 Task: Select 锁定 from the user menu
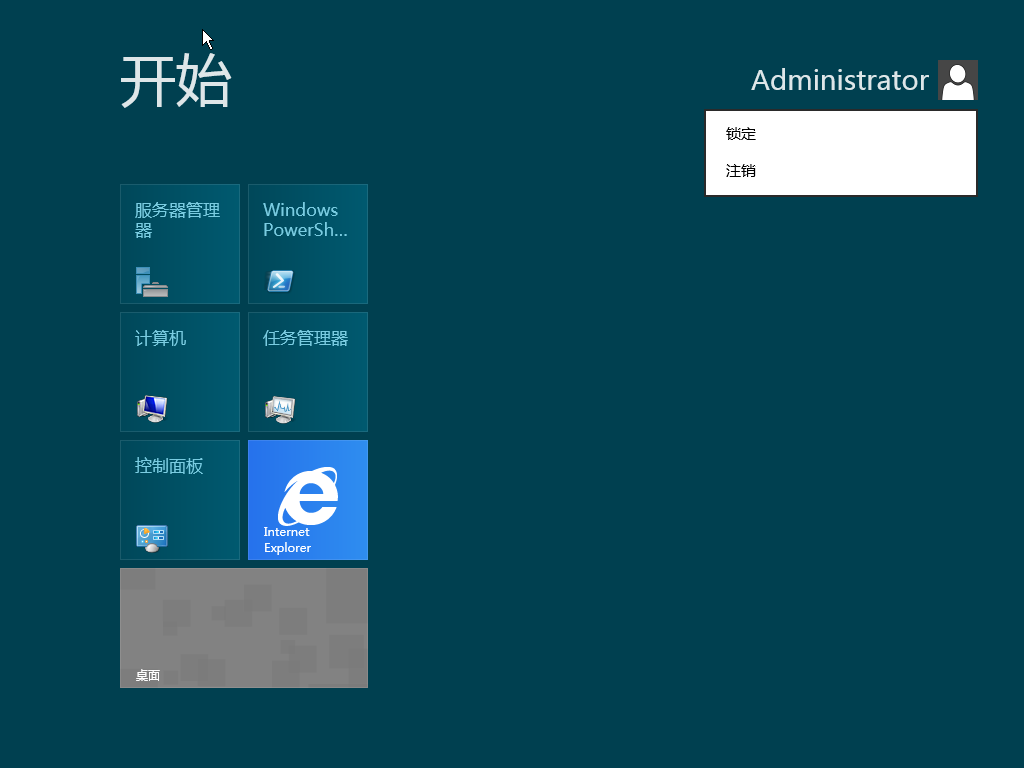pyautogui.click(x=841, y=134)
